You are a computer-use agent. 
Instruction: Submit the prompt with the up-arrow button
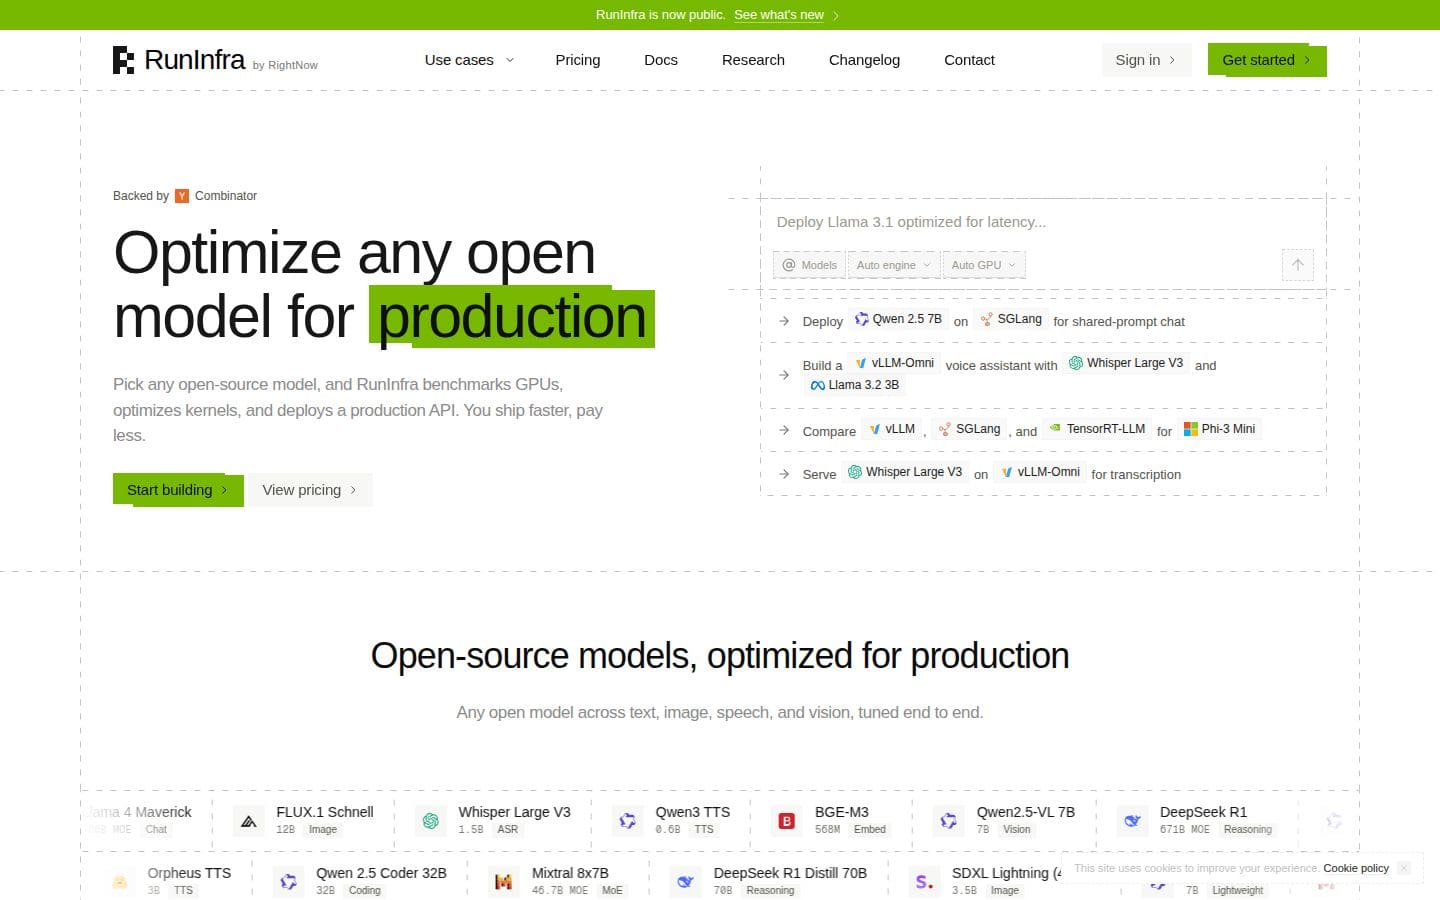pos(1297,265)
